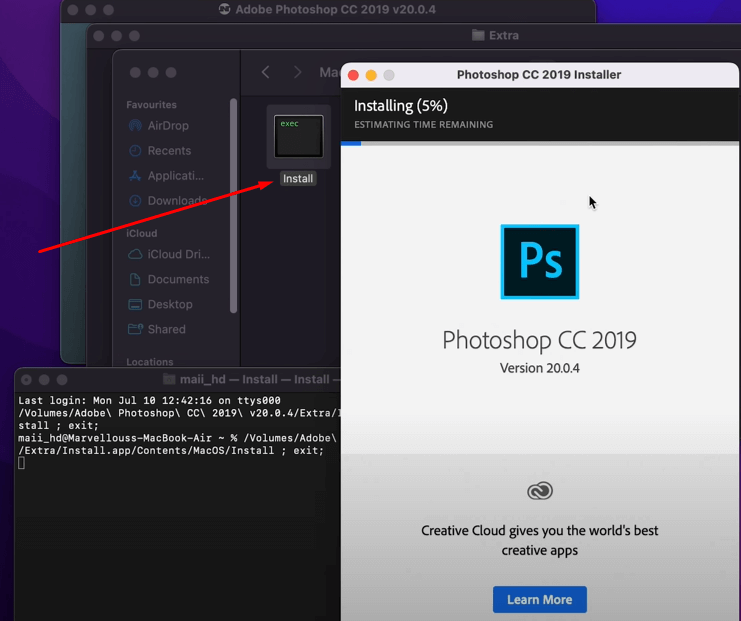
Task: Close the Photoshop CC 2019 Installer window
Action: 353,75
